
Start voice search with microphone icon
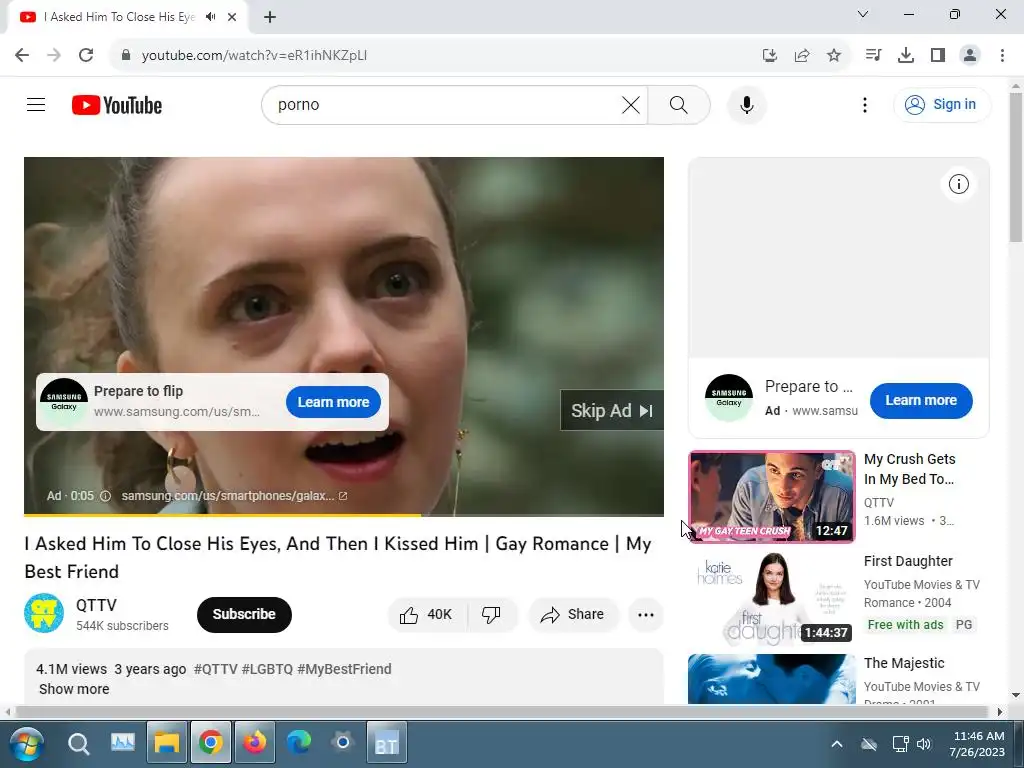click(746, 104)
